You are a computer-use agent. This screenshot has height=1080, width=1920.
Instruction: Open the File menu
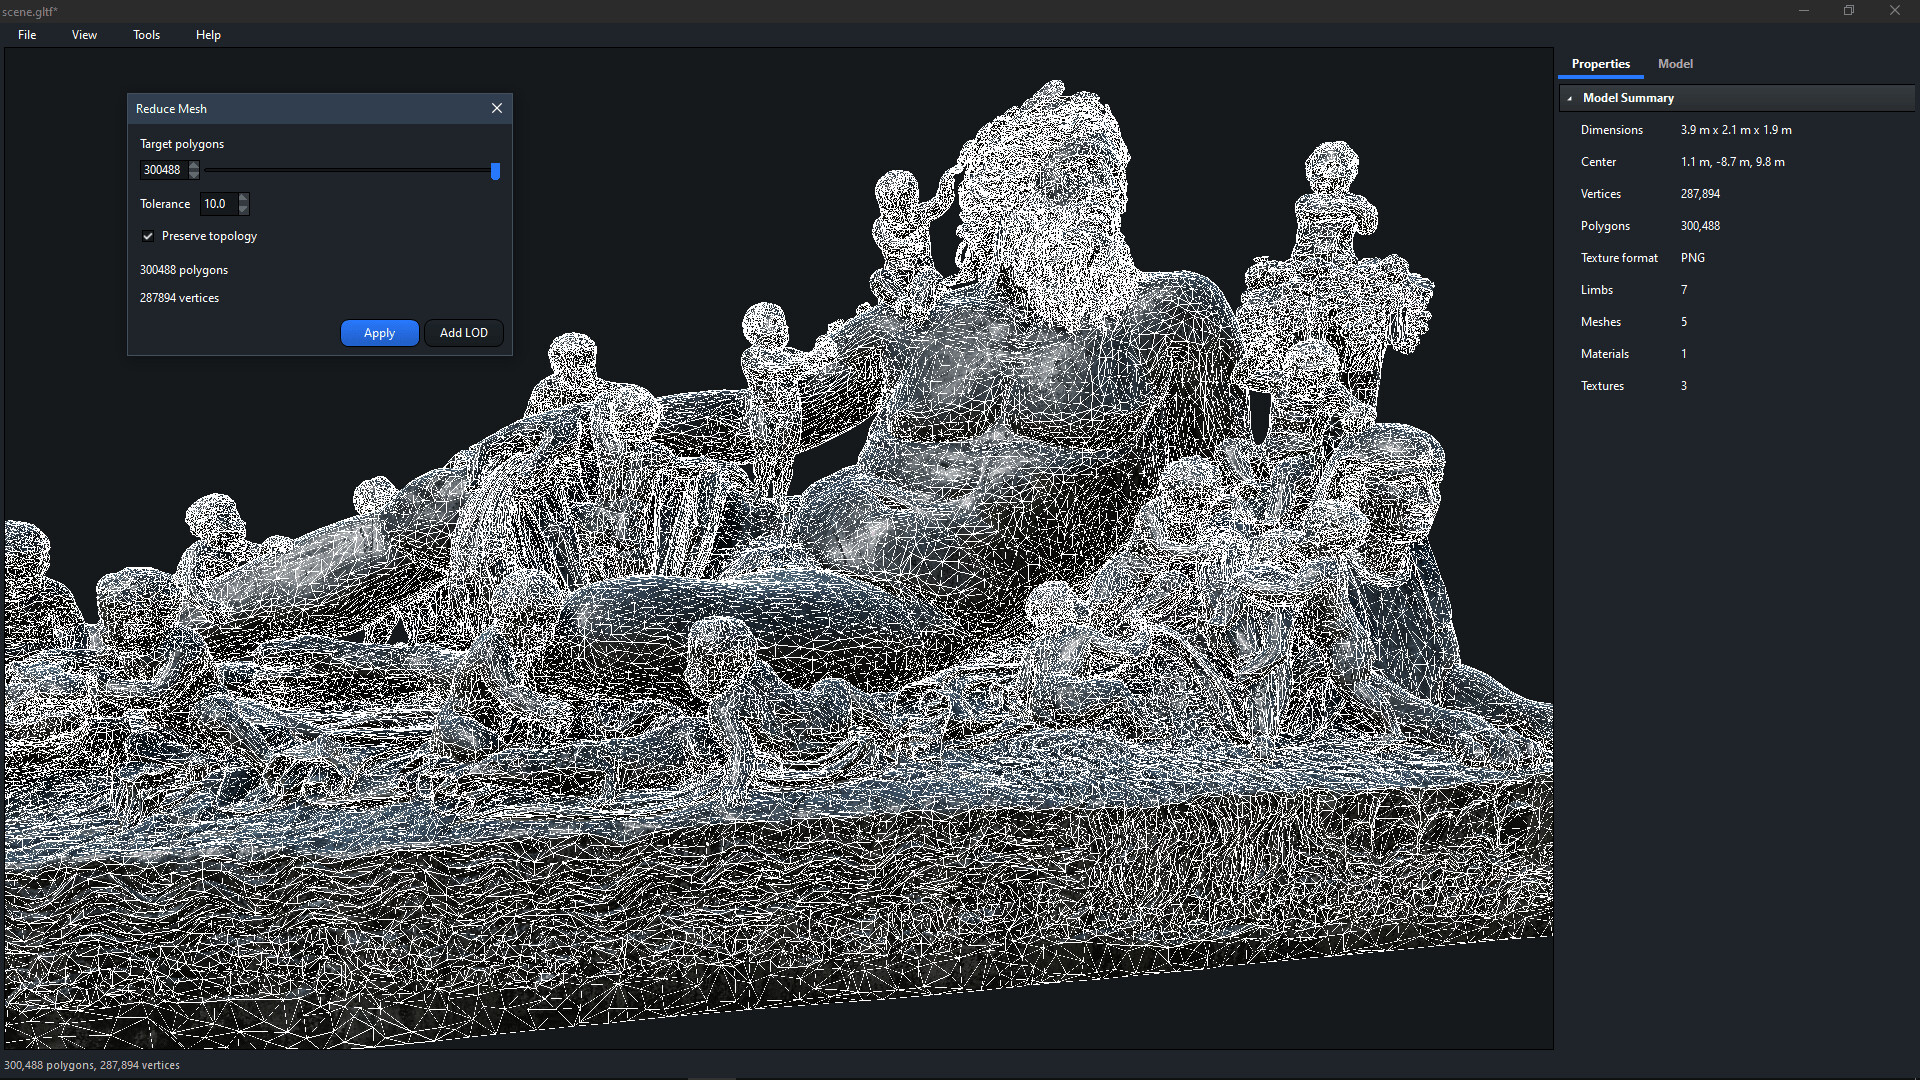coord(26,34)
